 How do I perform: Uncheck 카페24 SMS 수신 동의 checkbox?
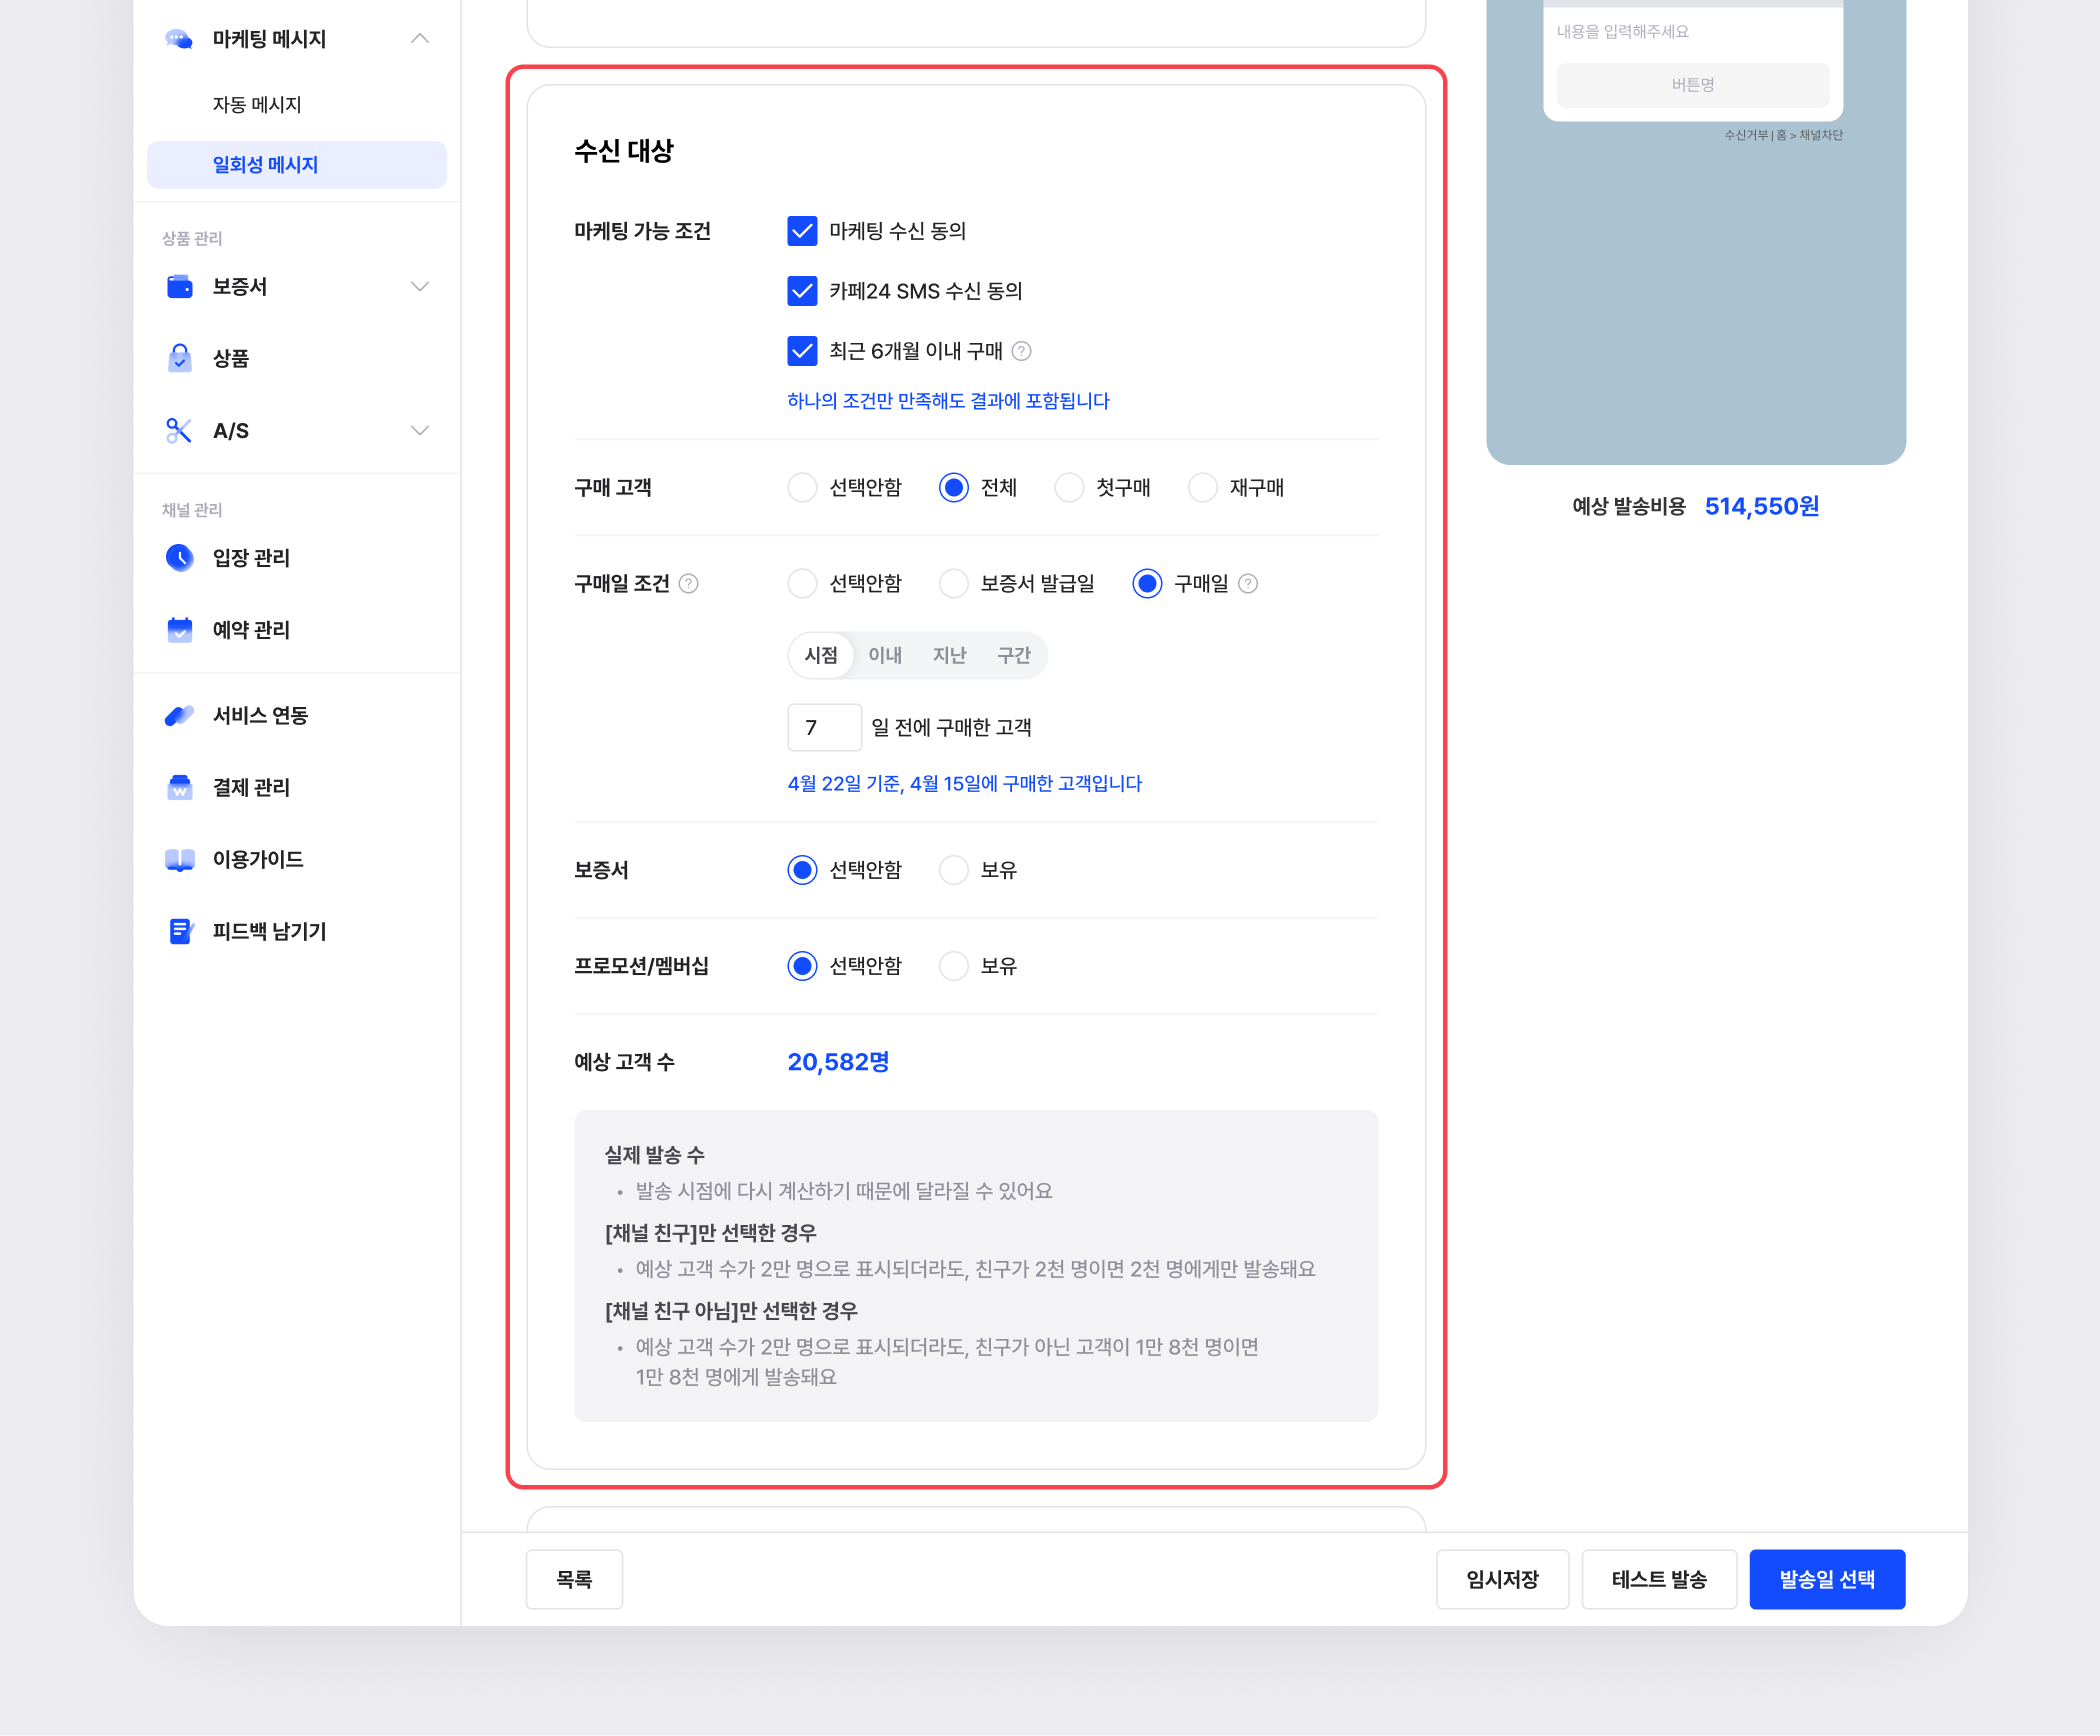(x=802, y=291)
